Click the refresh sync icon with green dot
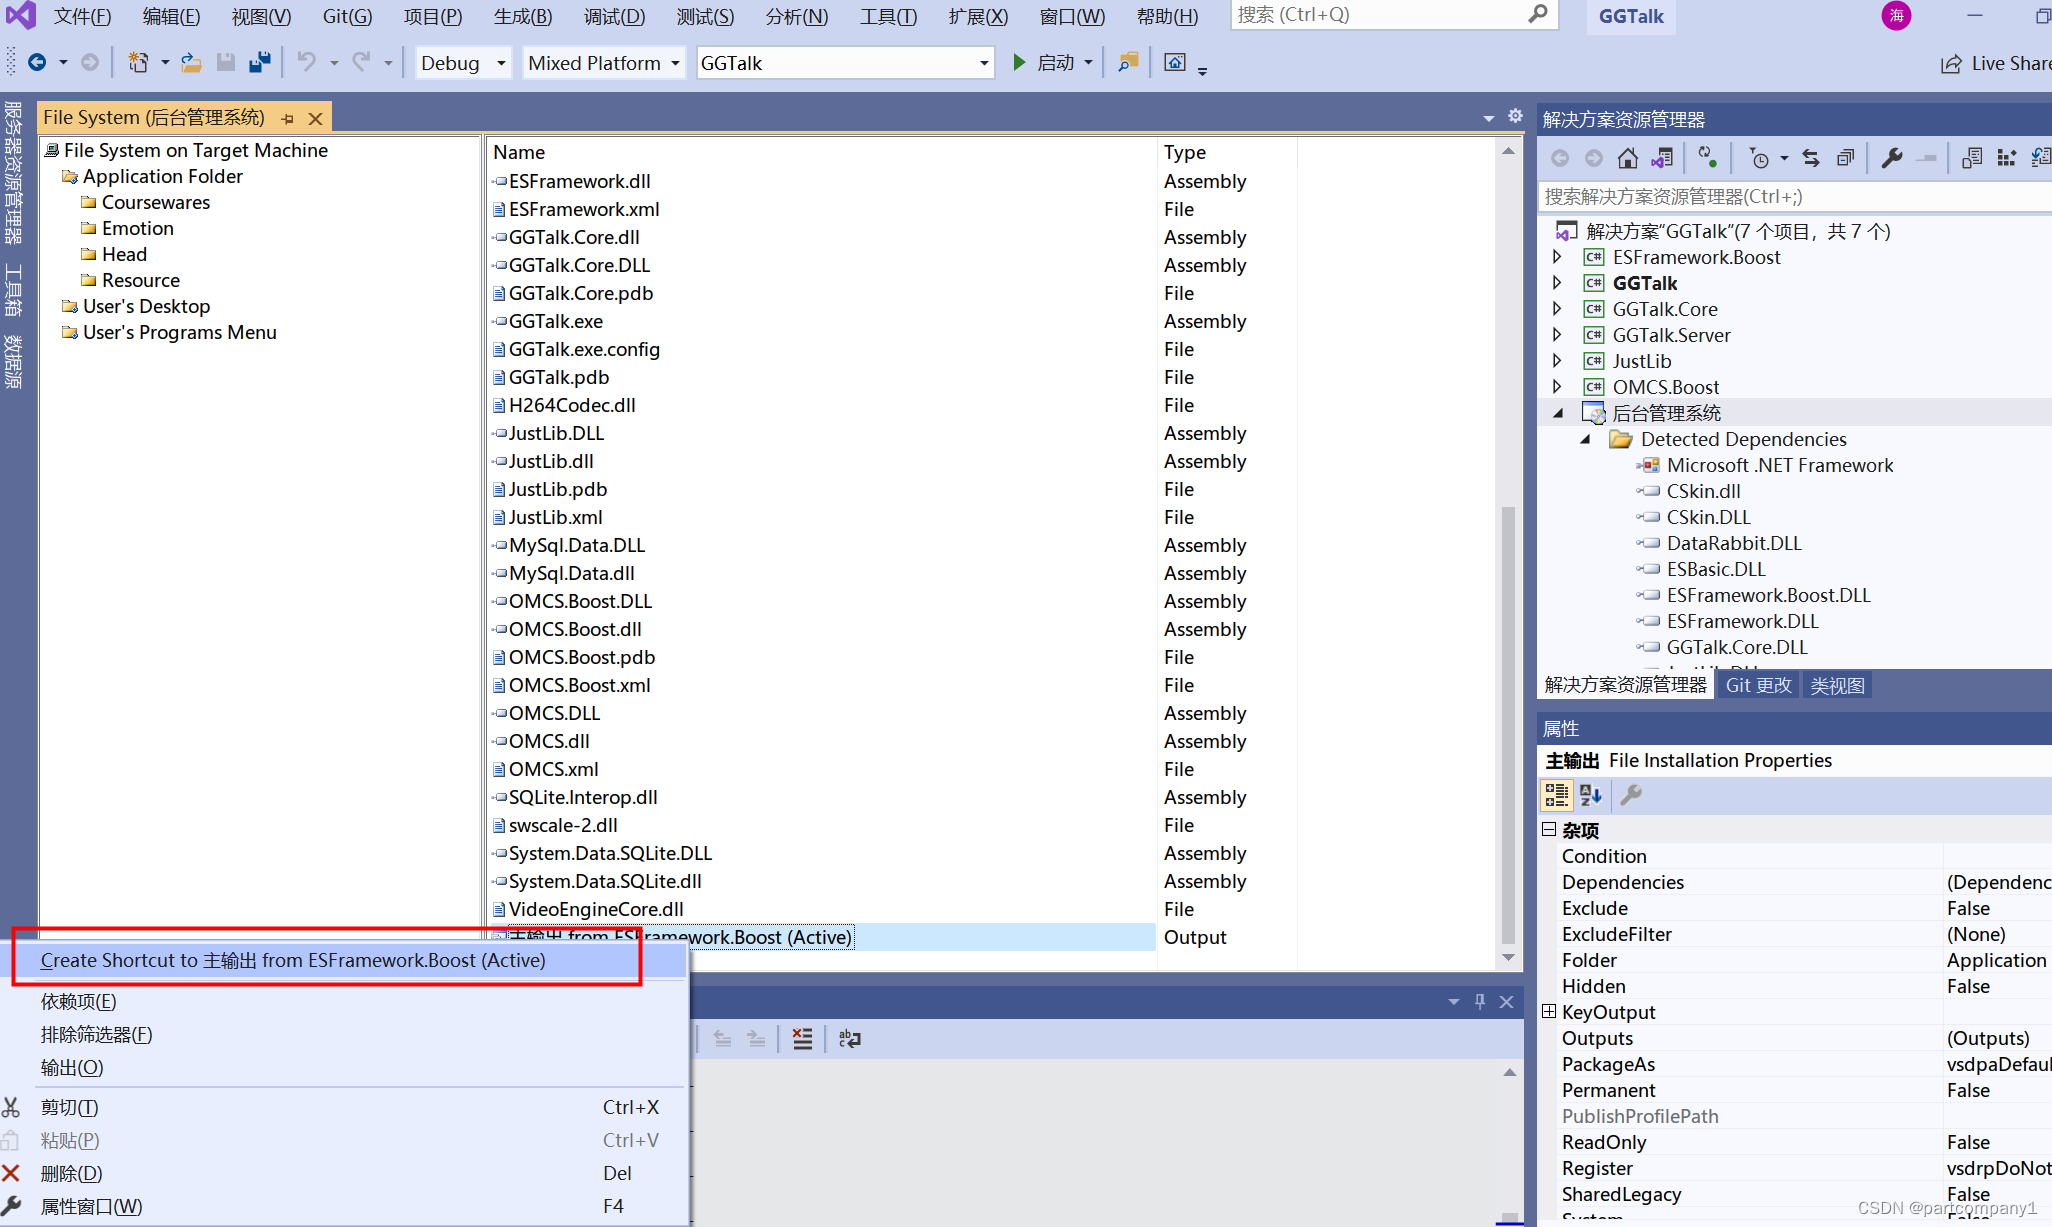The height and width of the screenshot is (1227, 2052). click(x=1707, y=158)
